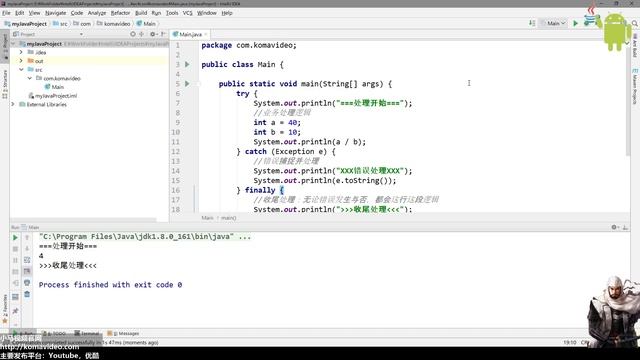Image resolution: width=640 pixels, height=360 pixels.
Task: Open the File menu
Action: pyautogui.click(x=6, y=13)
